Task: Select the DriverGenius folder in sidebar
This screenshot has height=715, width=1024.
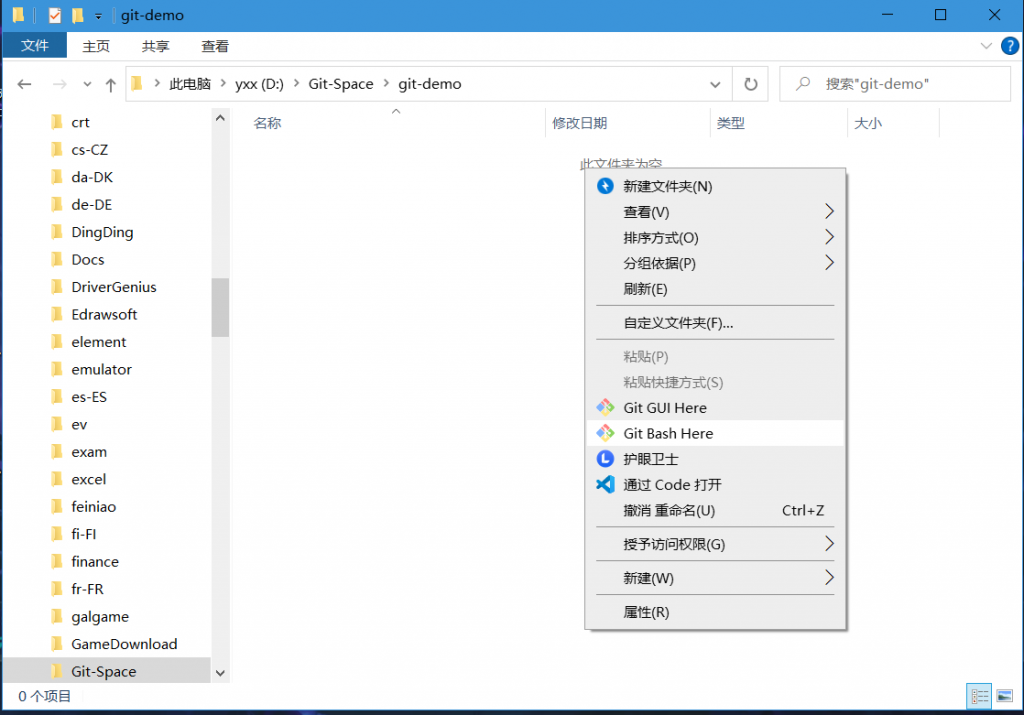Action: pos(114,287)
